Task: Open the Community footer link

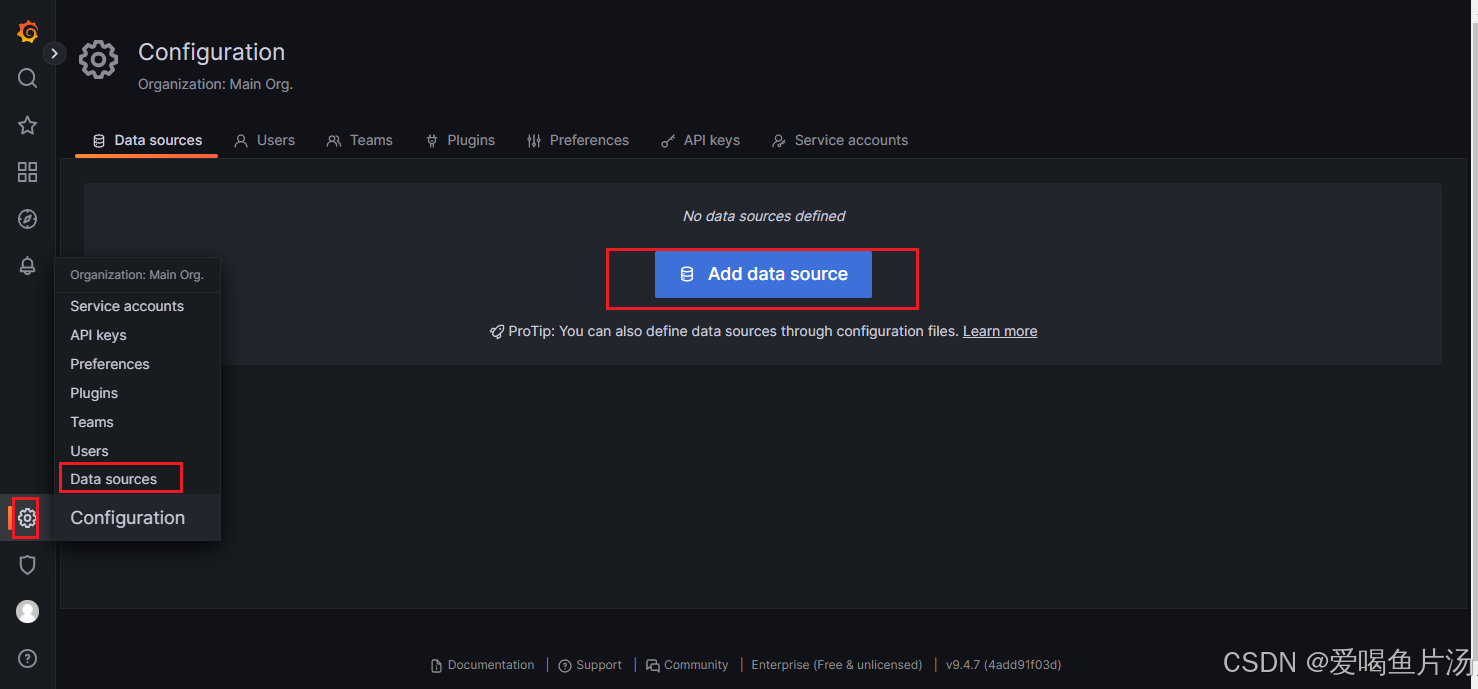Action: pos(687,665)
